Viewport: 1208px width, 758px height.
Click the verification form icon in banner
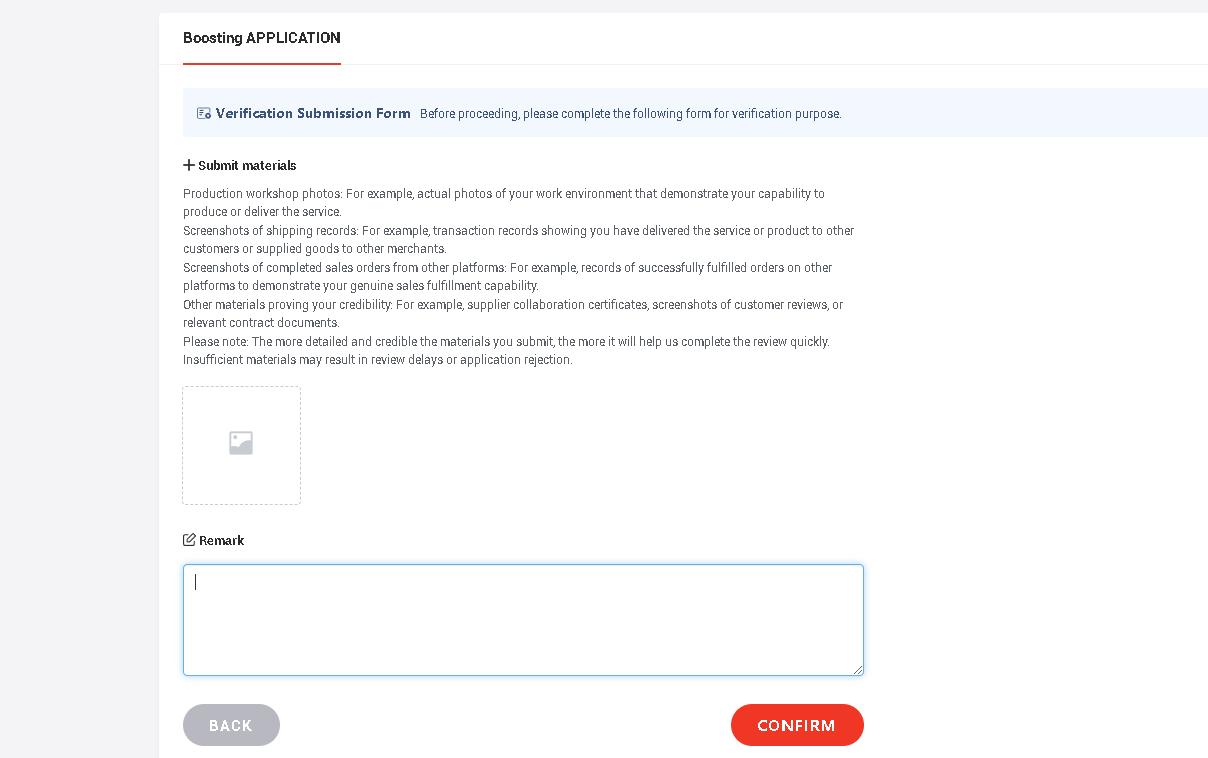click(x=204, y=114)
